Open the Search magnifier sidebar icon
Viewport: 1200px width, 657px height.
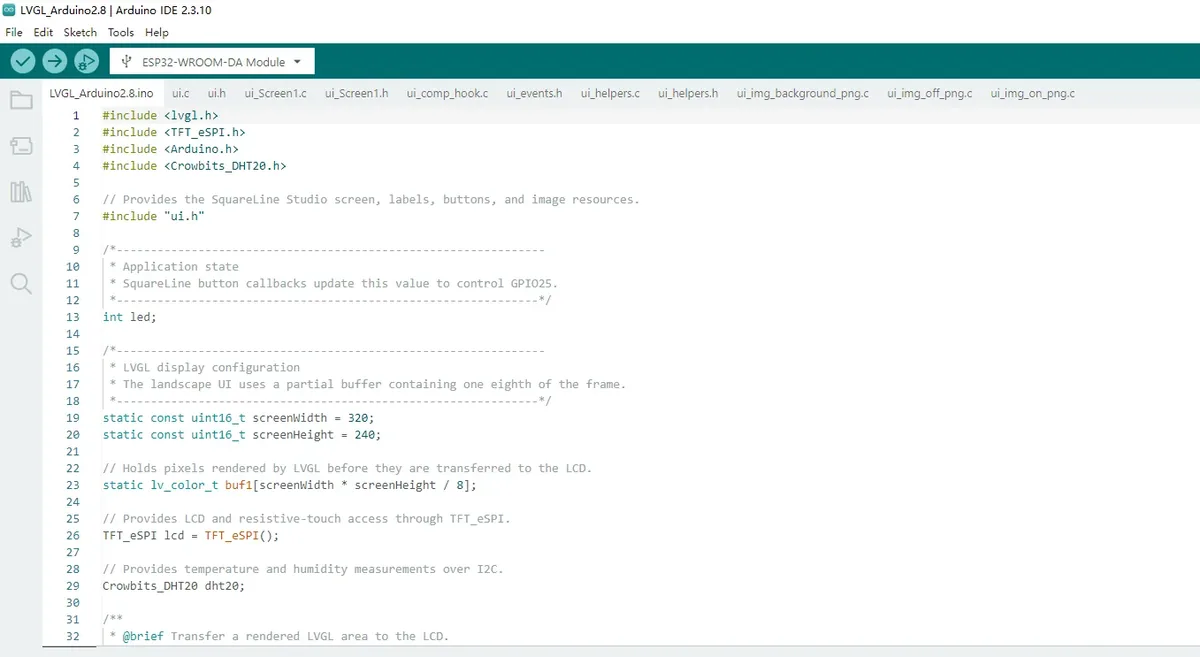(x=21, y=283)
